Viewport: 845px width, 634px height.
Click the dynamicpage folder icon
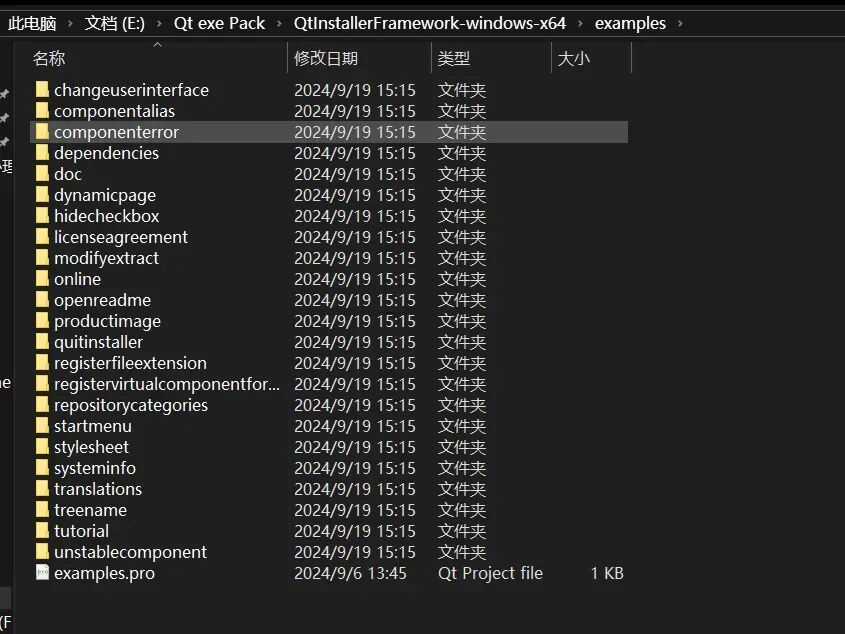pos(43,195)
